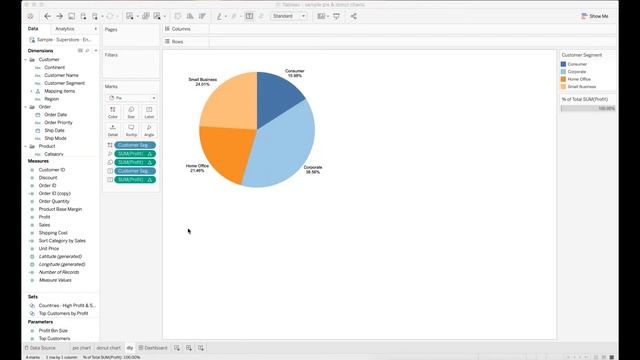Collapse the Product folder
The width and height of the screenshot is (640, 360).
coord(26,146)
